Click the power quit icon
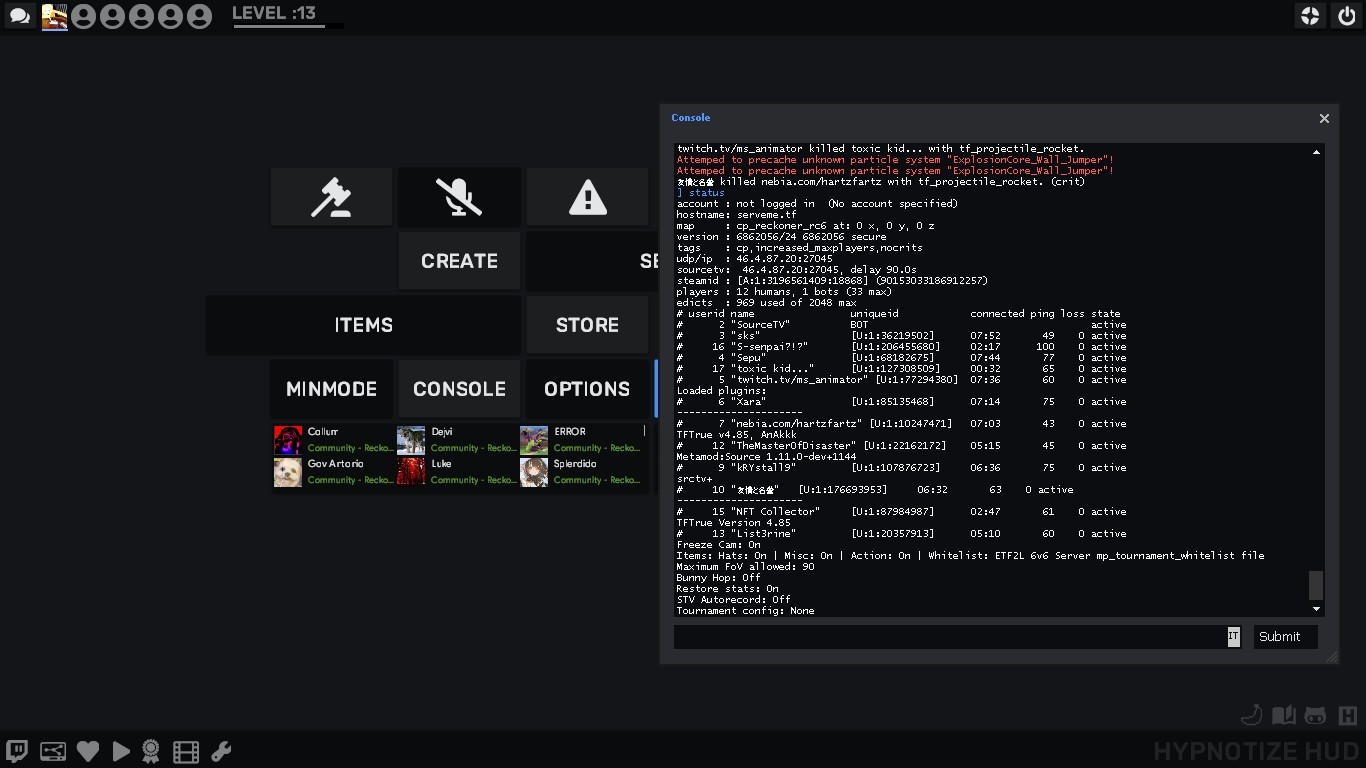The height and width of the screenshot is (768, 1366). pos(1345,16)
